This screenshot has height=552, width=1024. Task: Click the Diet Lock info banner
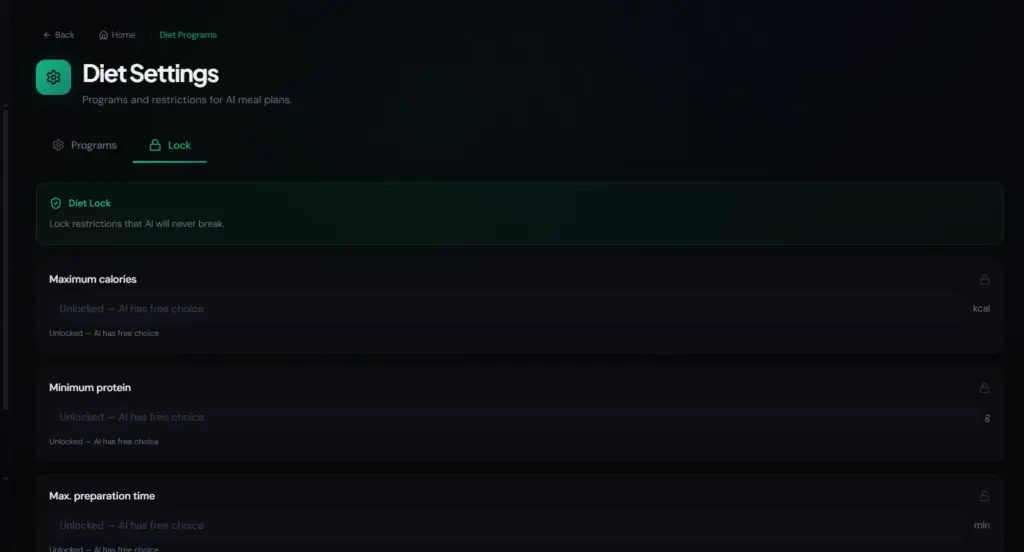click(519, 214)
